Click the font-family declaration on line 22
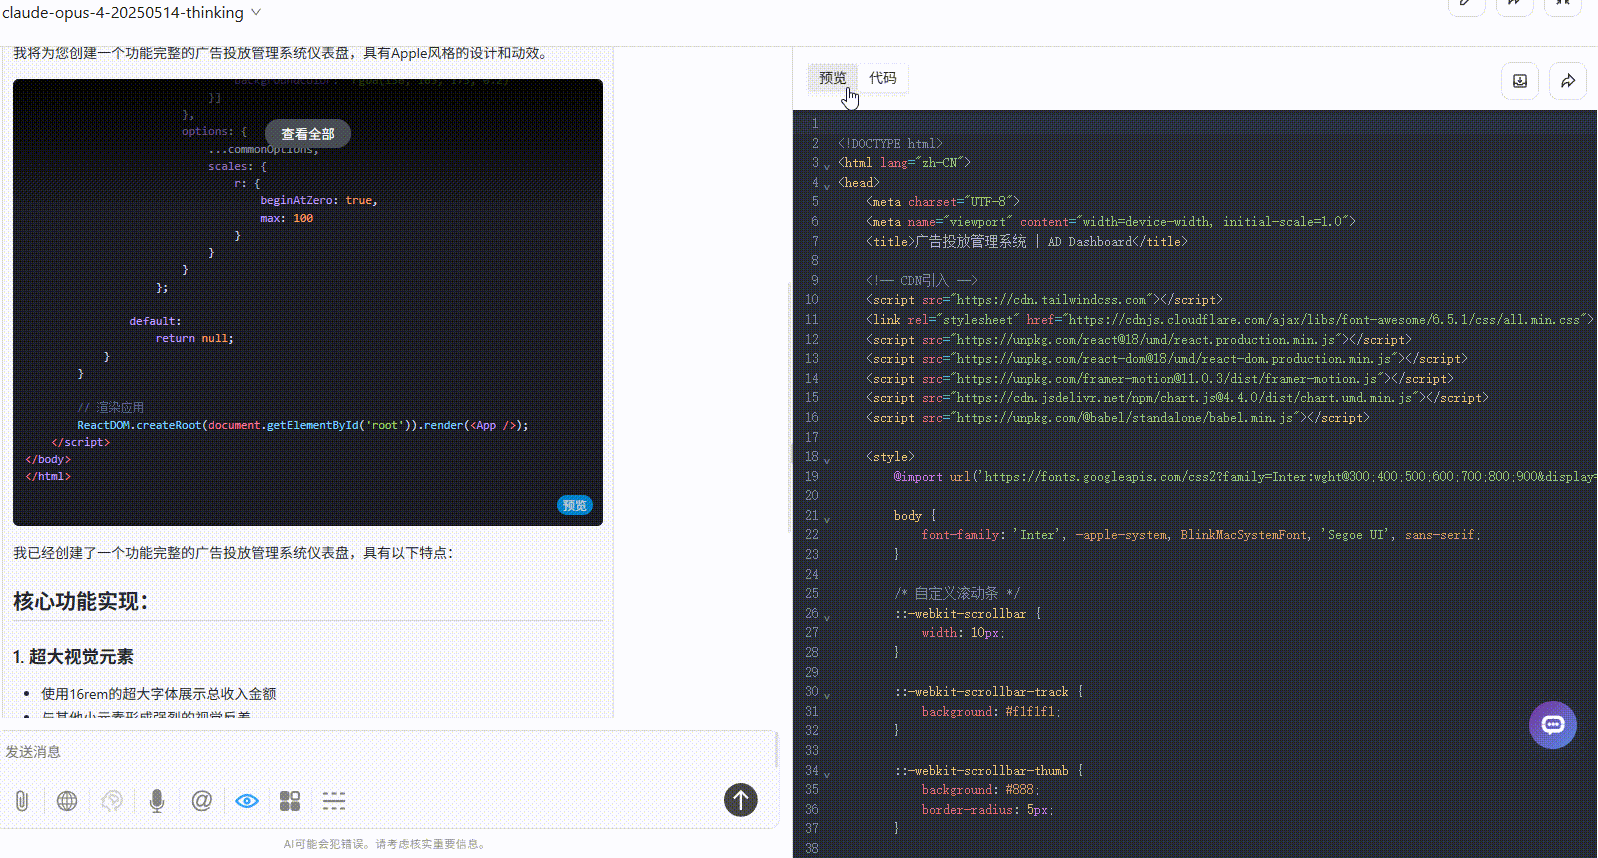 point(1201,535)
